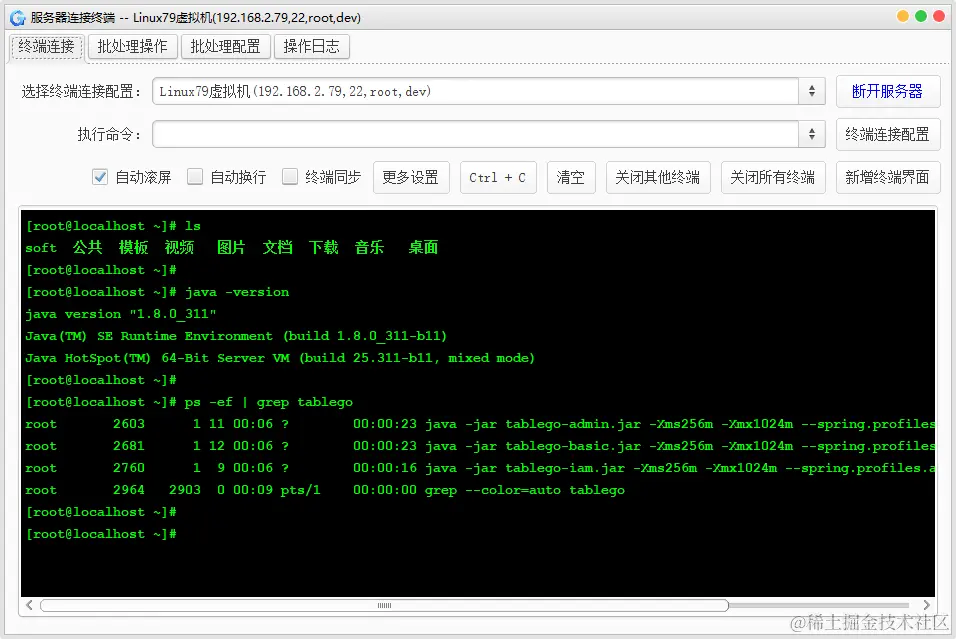Click the java version "1.8.0_311" line
Viewport: 956px width, 639px height.
[x=121, y=314]
